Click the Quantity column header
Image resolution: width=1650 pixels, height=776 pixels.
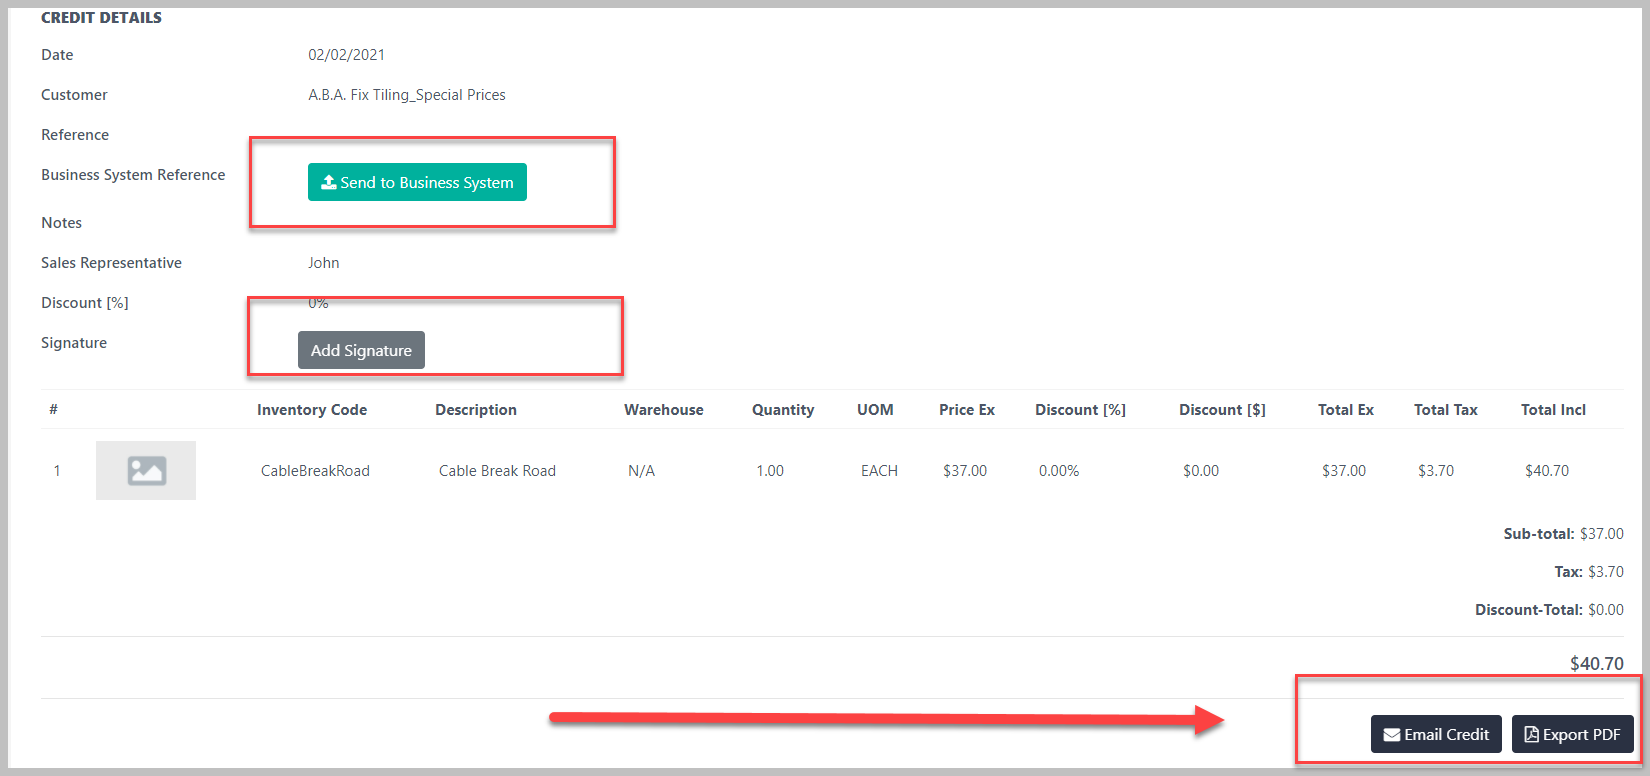(783, 410)
